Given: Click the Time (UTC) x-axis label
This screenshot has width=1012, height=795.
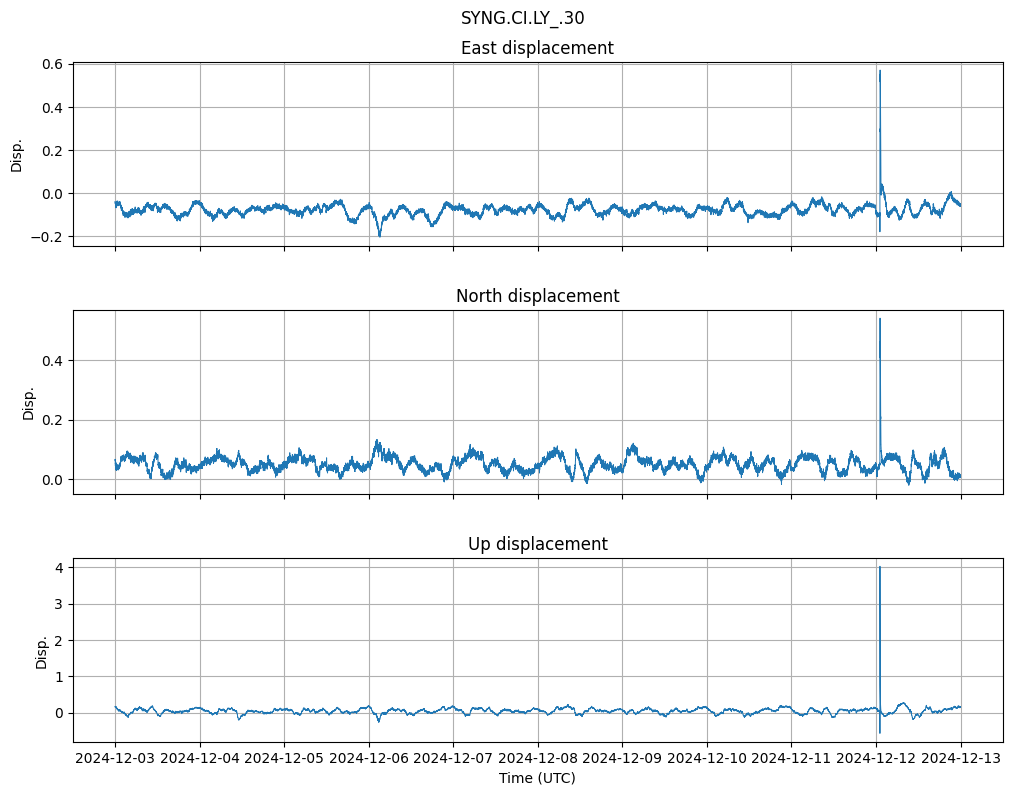Looking at the screenshot, I should tap(537, 778).
